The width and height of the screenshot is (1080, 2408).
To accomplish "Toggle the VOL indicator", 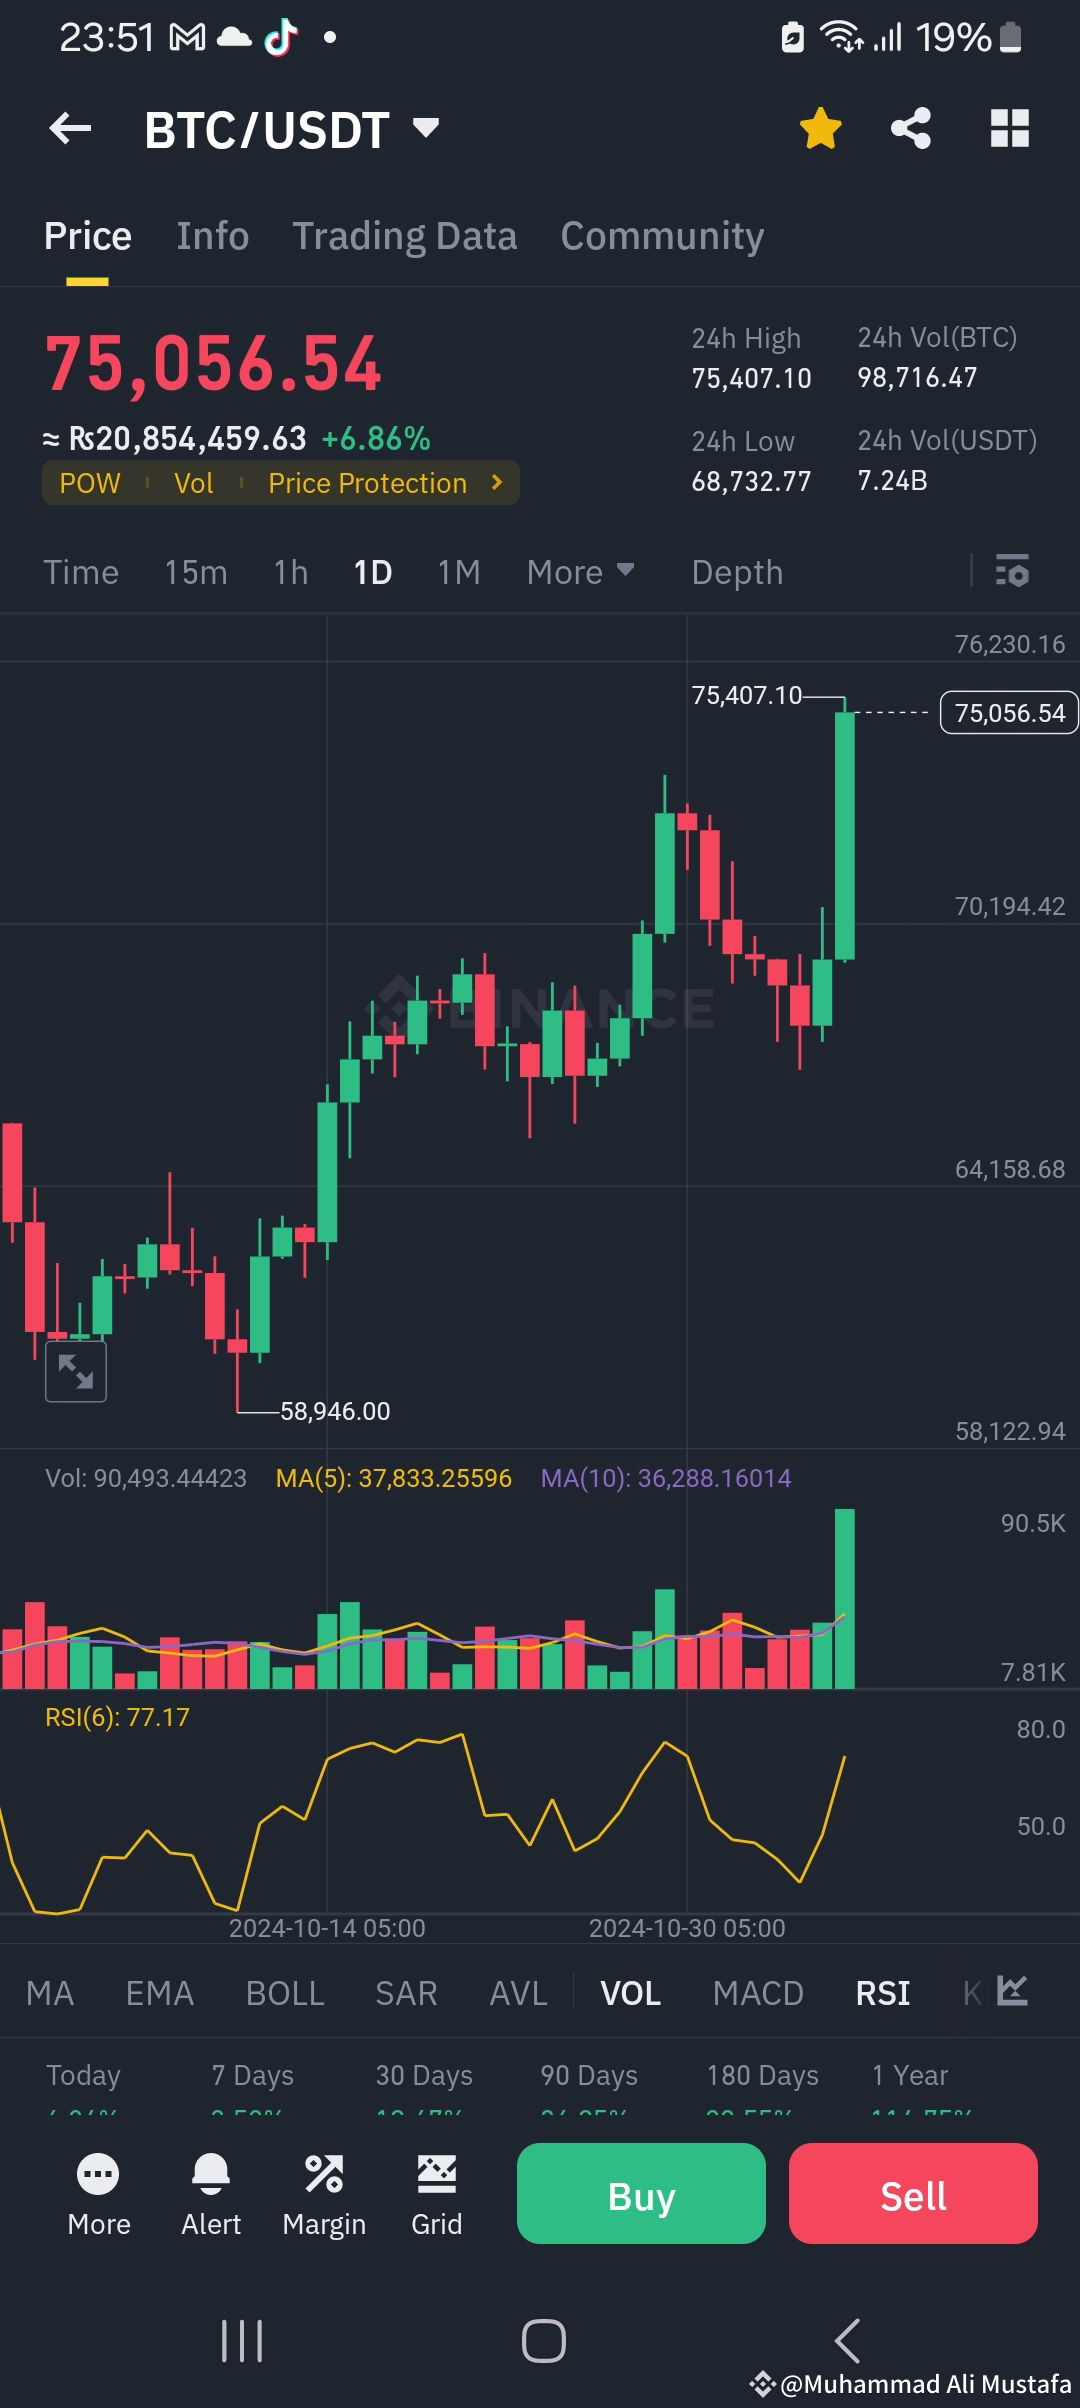I will [630, 1993].
